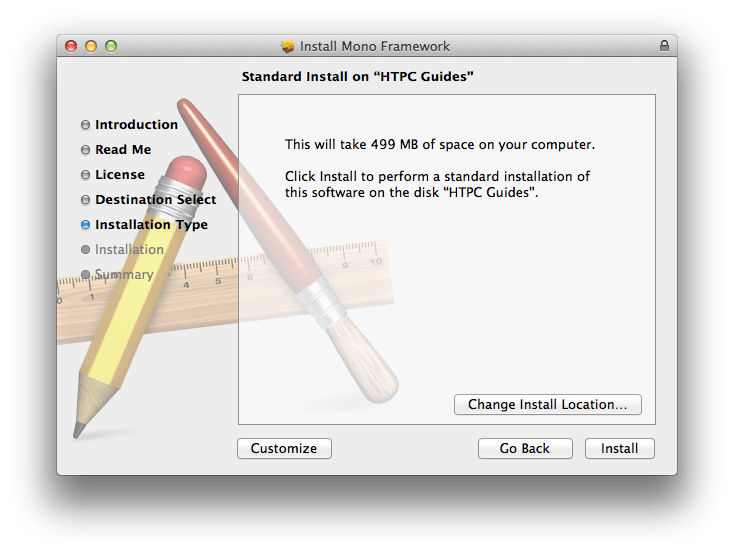Click the dimmed bullet beside Summary
Screen dimensions: 734x554
85,275
